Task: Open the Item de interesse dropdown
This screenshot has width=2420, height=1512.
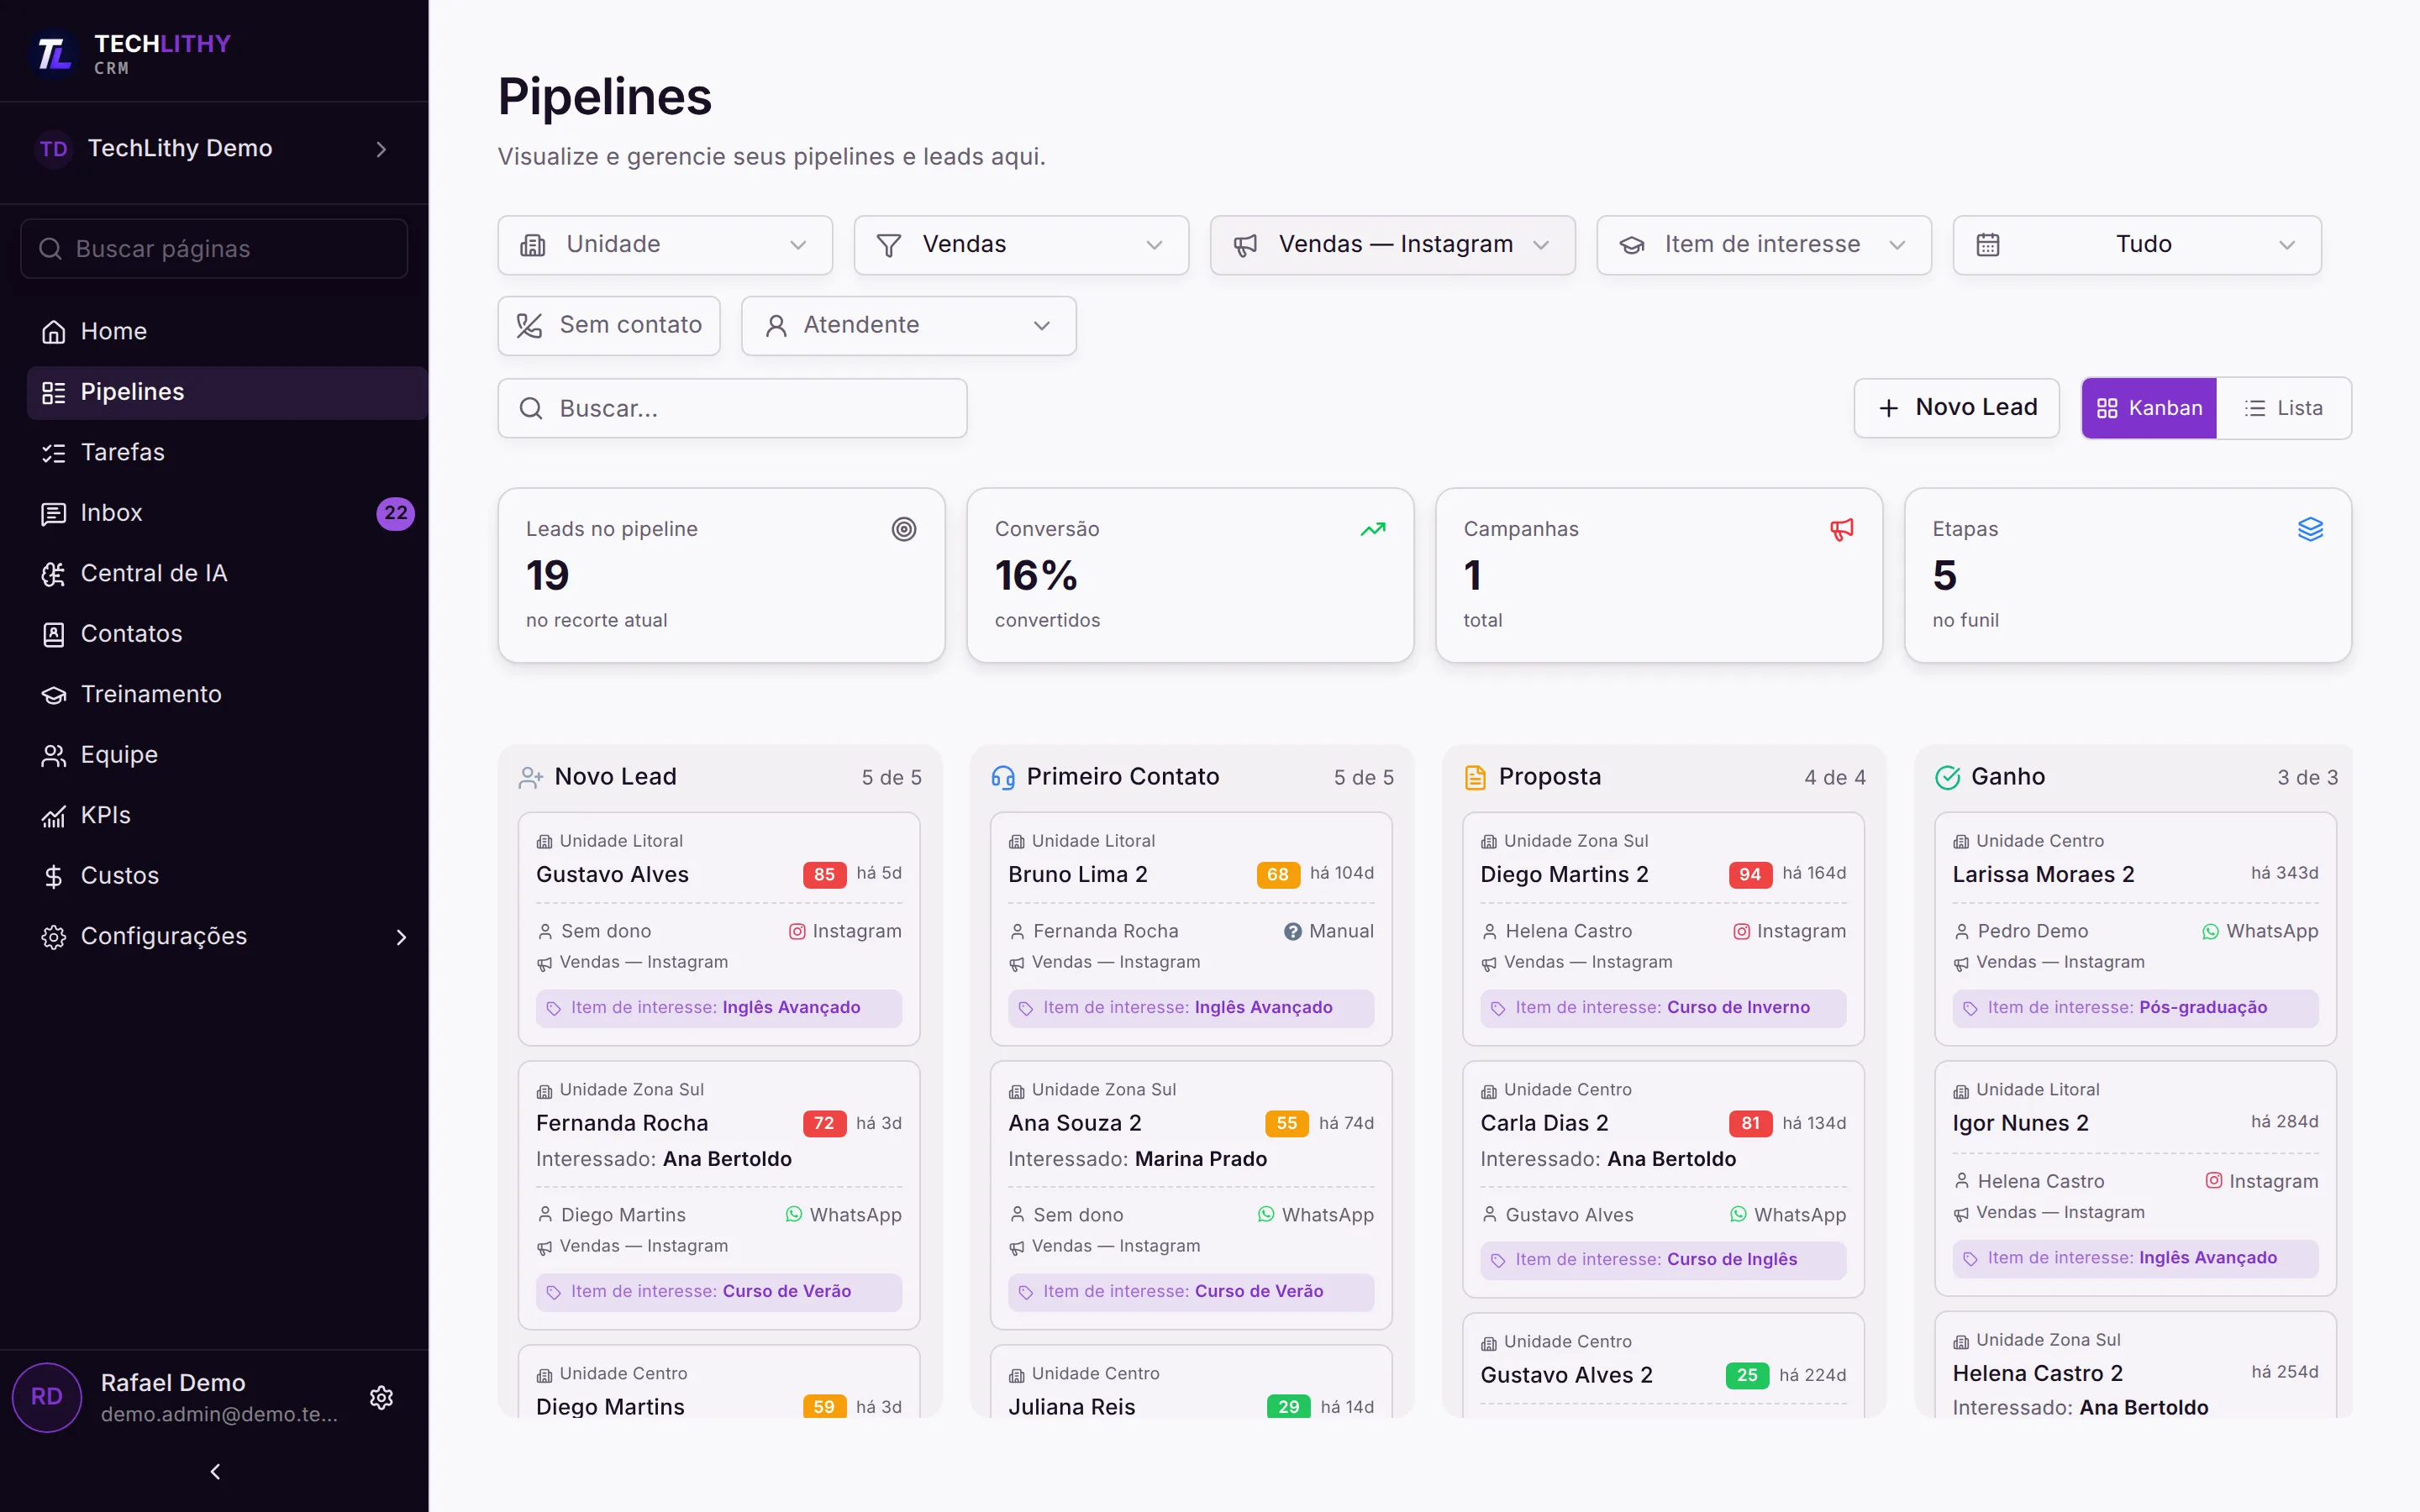Action: pyautogui.click(x=1764, y=245)
